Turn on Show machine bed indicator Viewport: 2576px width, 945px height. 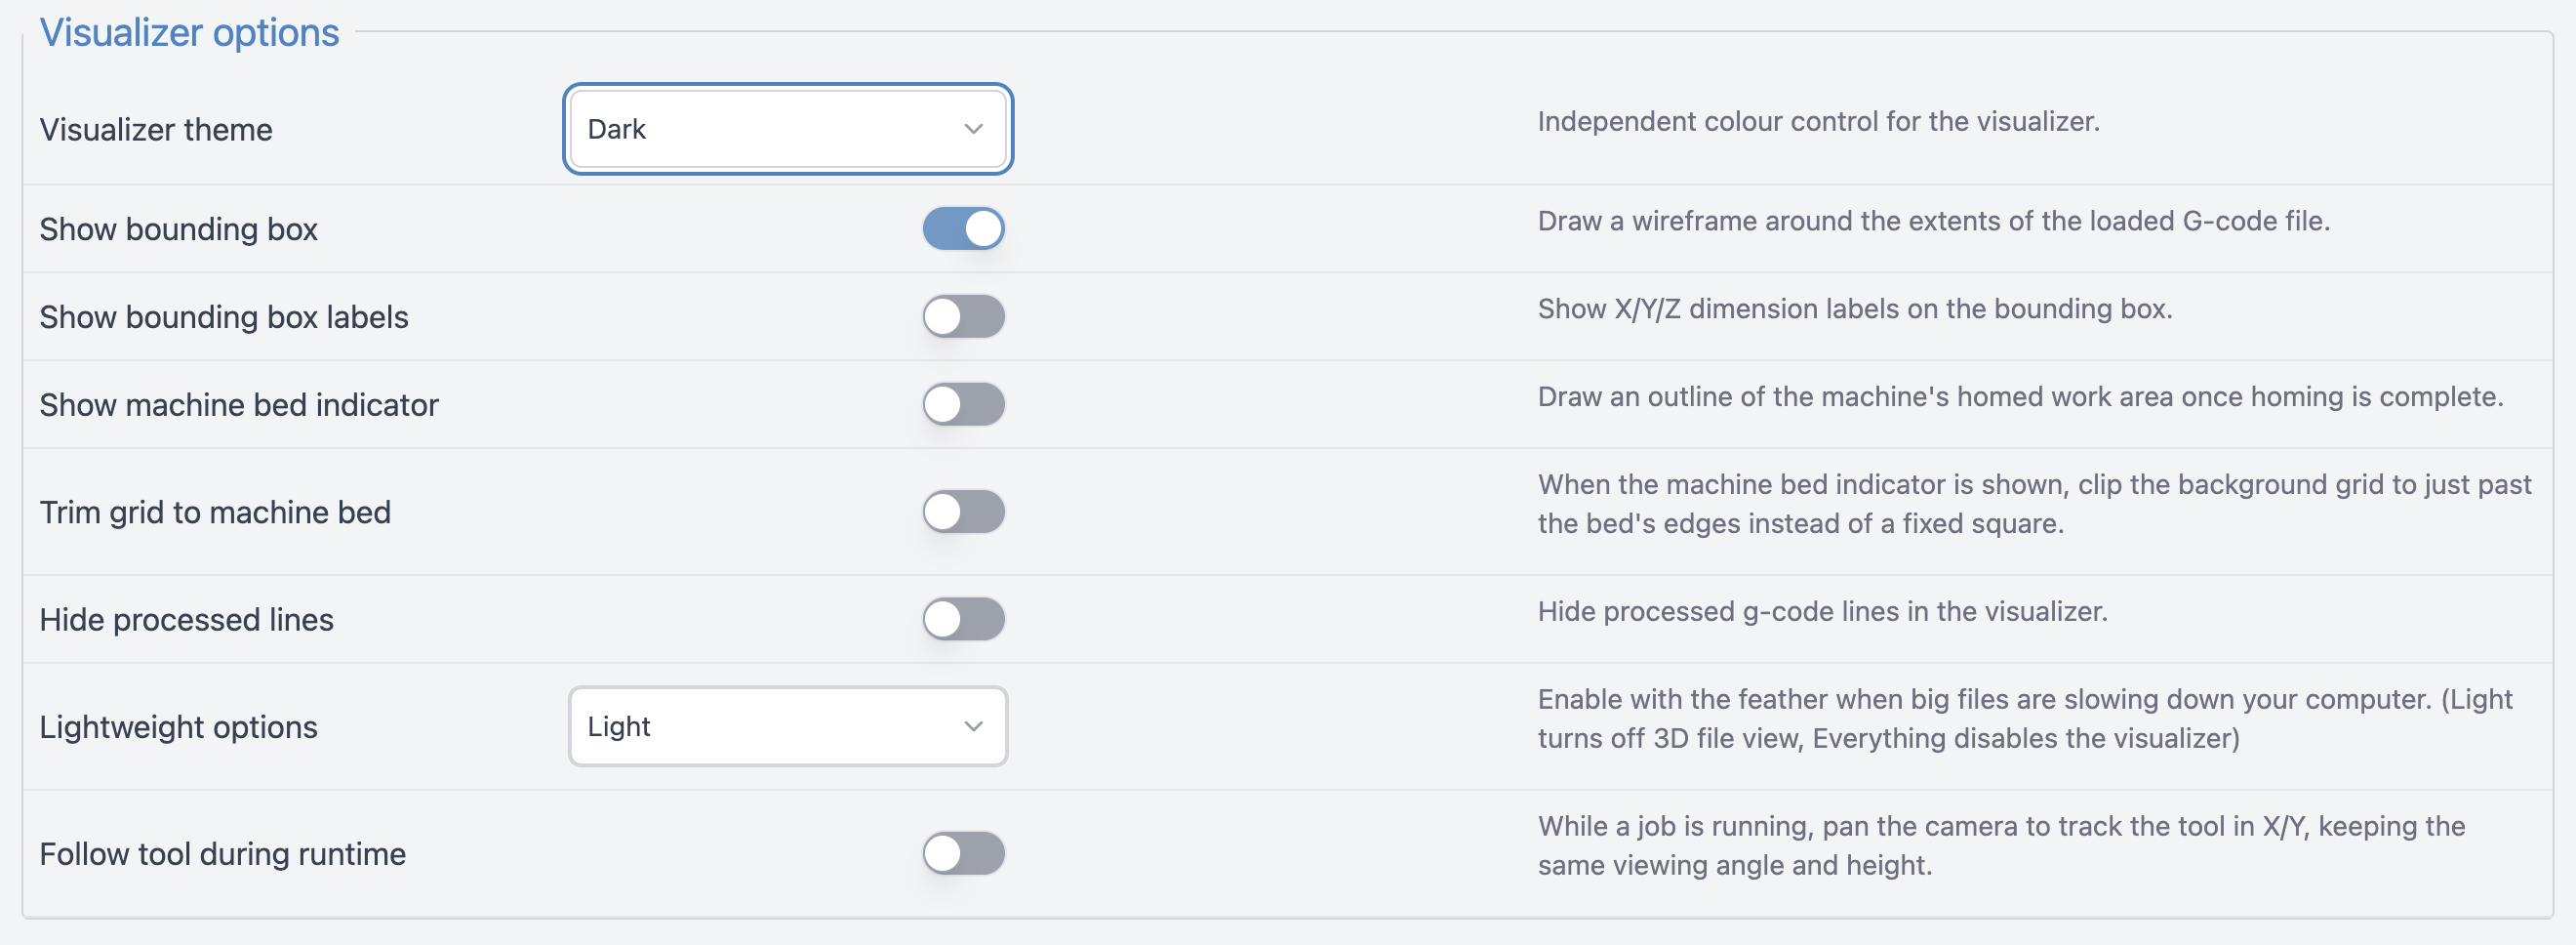pyautogui.click(x=963, y=405)
